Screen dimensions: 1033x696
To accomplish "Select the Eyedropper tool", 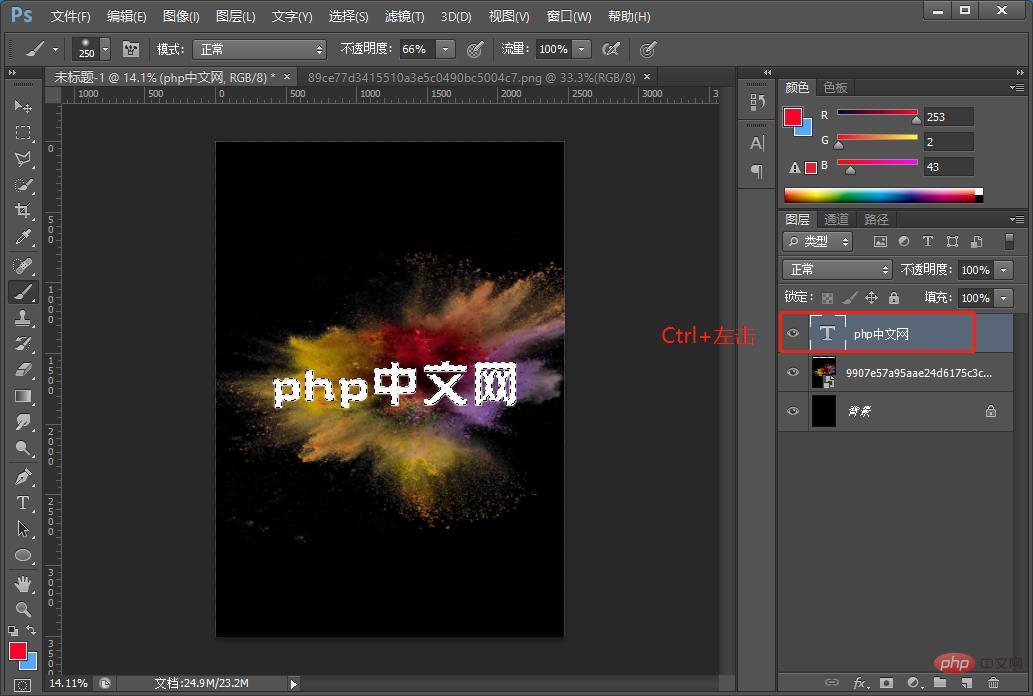I will [23, 237].
